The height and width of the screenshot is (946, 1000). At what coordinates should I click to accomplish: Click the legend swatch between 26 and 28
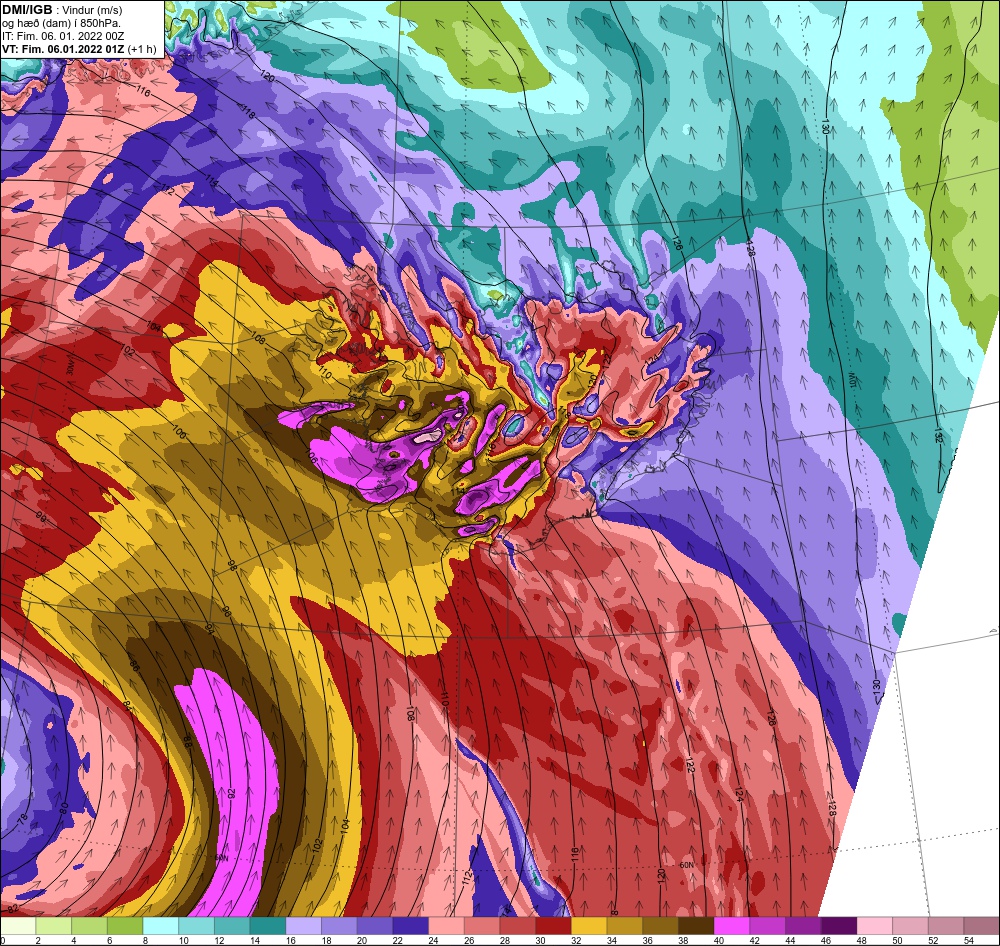point(483,926)
